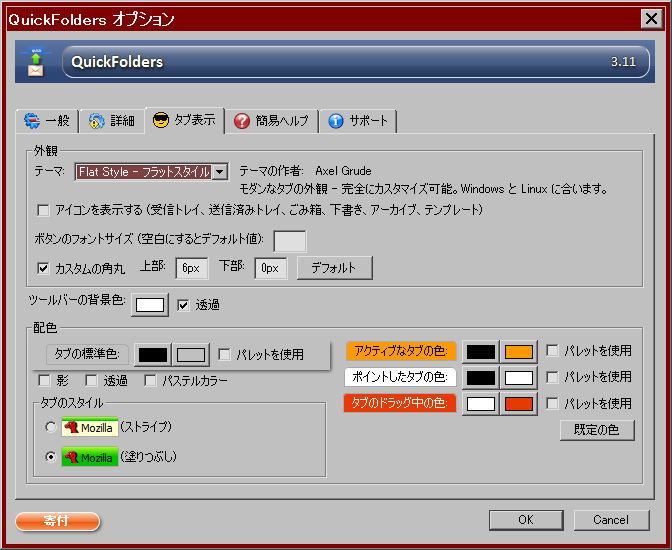The height and width of the screenshot is (550, 672).
Task: Close the QuickFolders オプション dialog
Action: (651, 18)
